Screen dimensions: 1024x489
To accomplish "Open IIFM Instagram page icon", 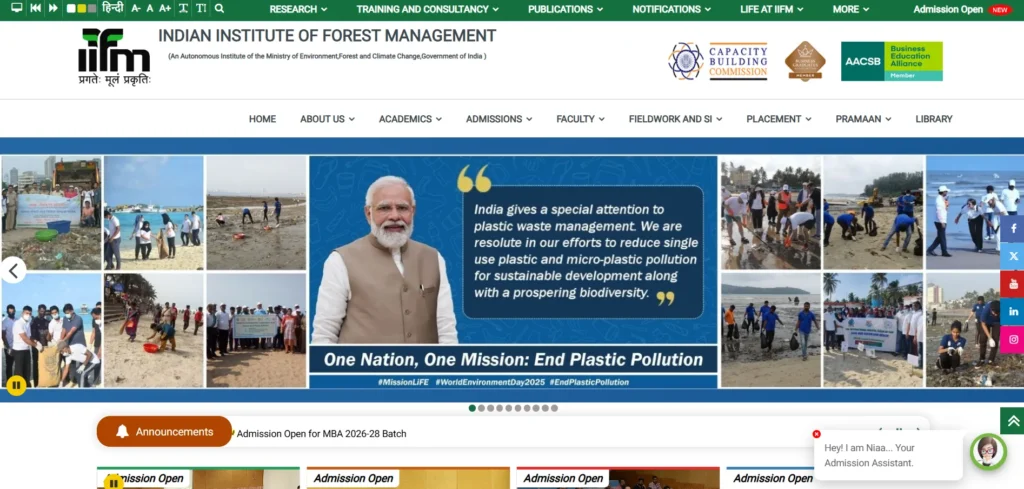I will [1012, 339].
